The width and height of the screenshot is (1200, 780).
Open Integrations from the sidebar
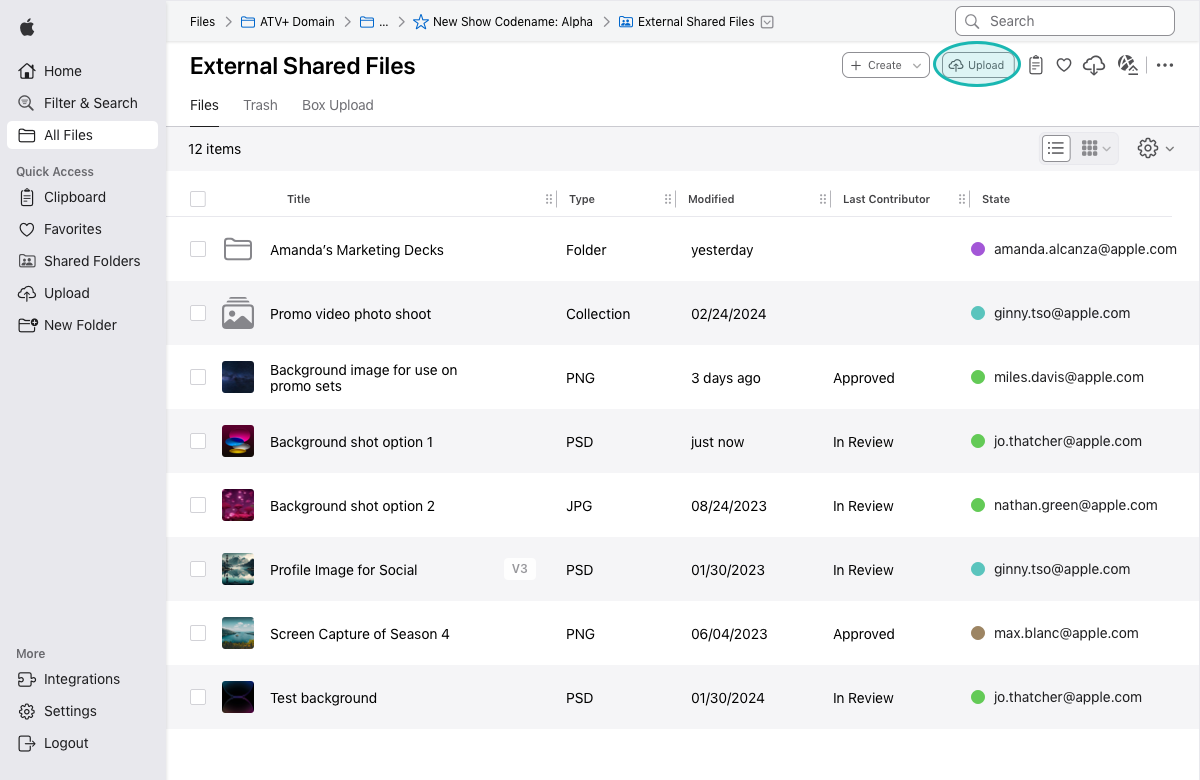pos(81,679)
